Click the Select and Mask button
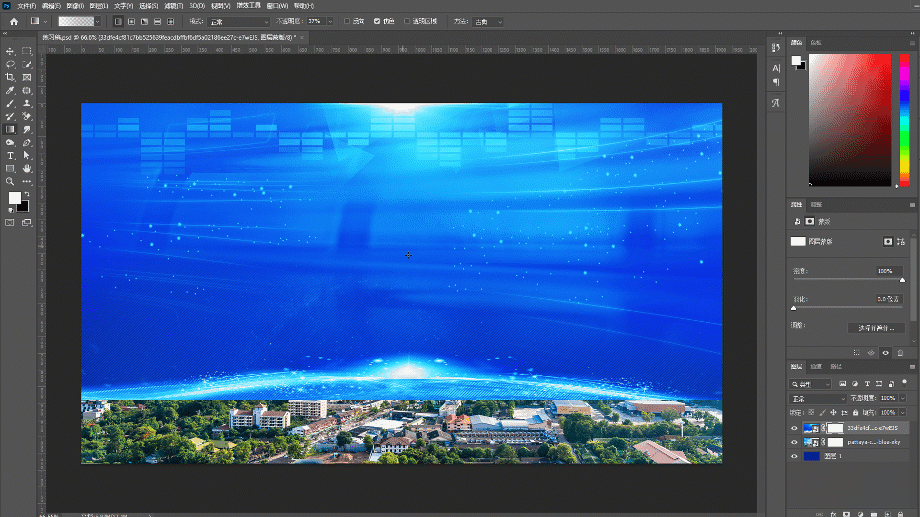Screen dimensions: 920x517 pos(876,328)
